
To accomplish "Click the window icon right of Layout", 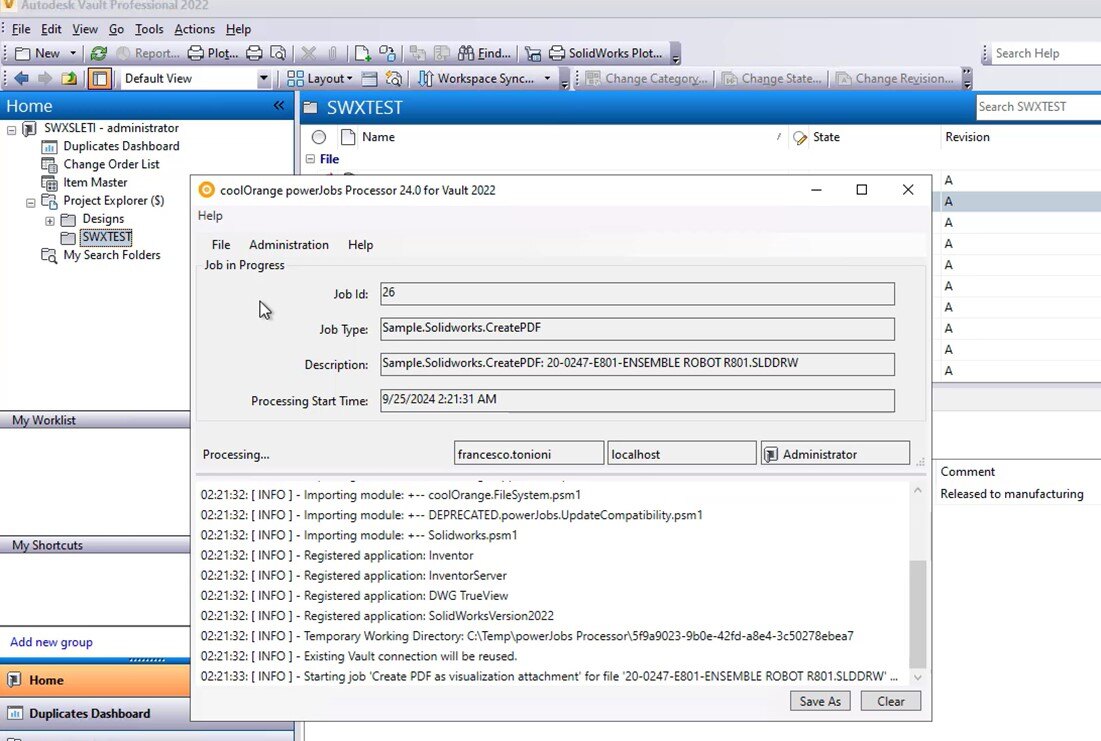I will point(369,79).
